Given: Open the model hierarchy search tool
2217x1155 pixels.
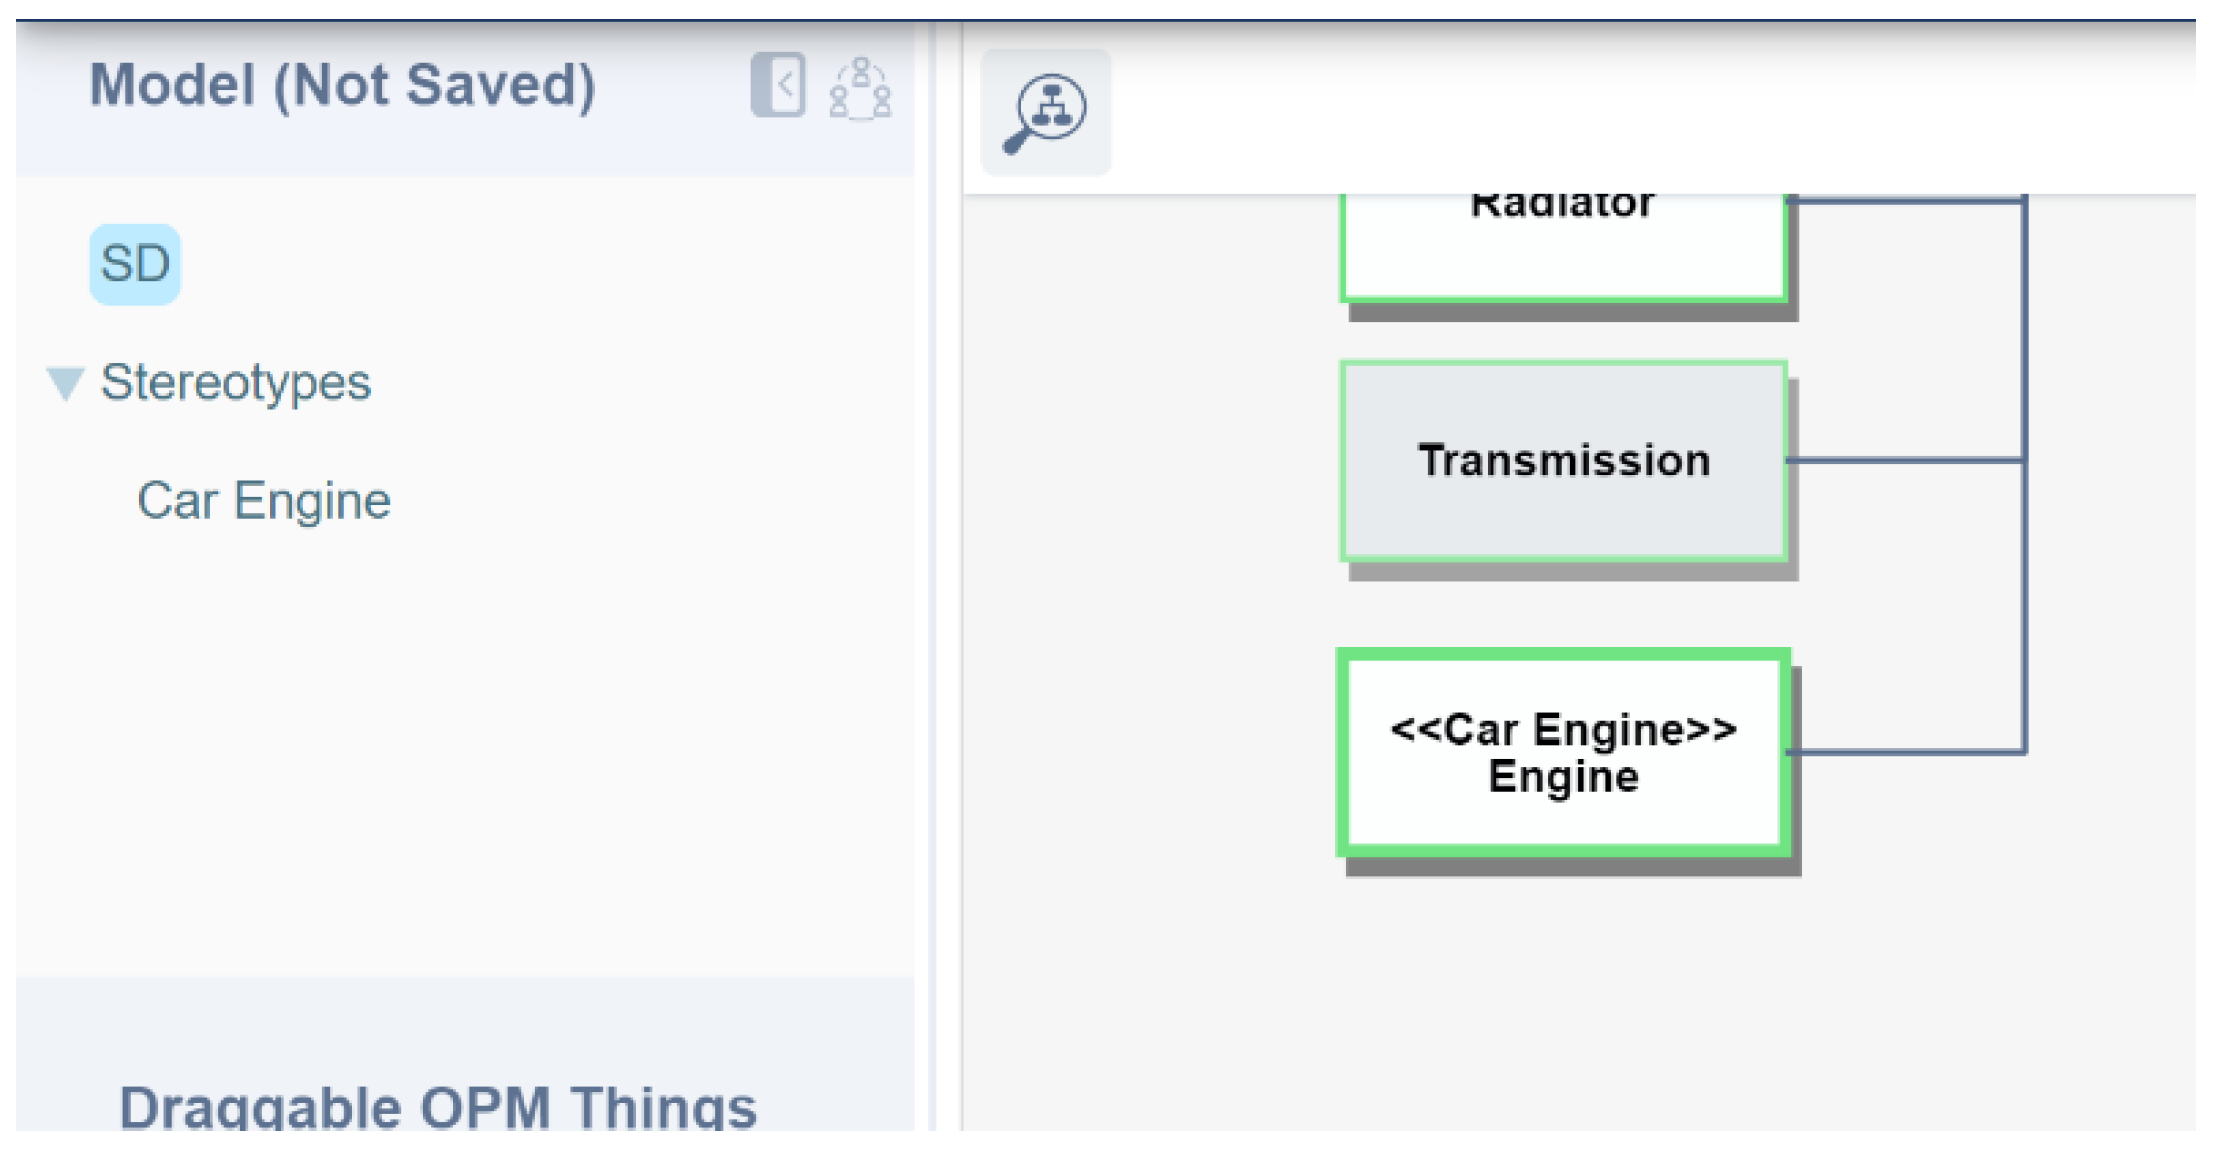Looking at the screenshot, I should click(1046, 112).
